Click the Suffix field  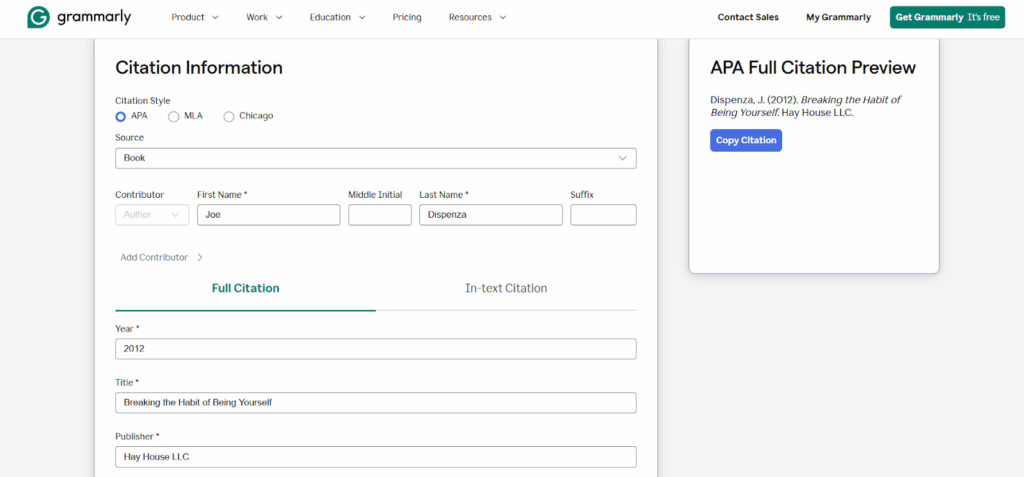coord(603,215)
